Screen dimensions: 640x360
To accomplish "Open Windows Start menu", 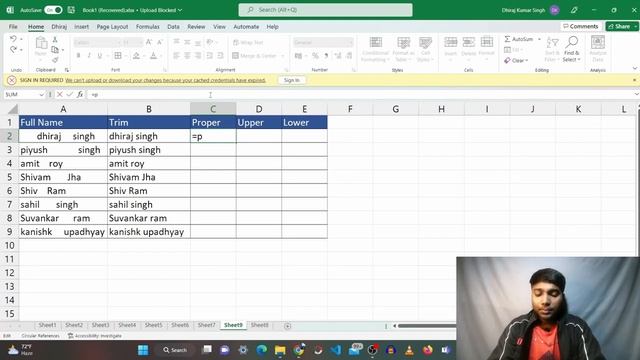I will tap(143, 350).
